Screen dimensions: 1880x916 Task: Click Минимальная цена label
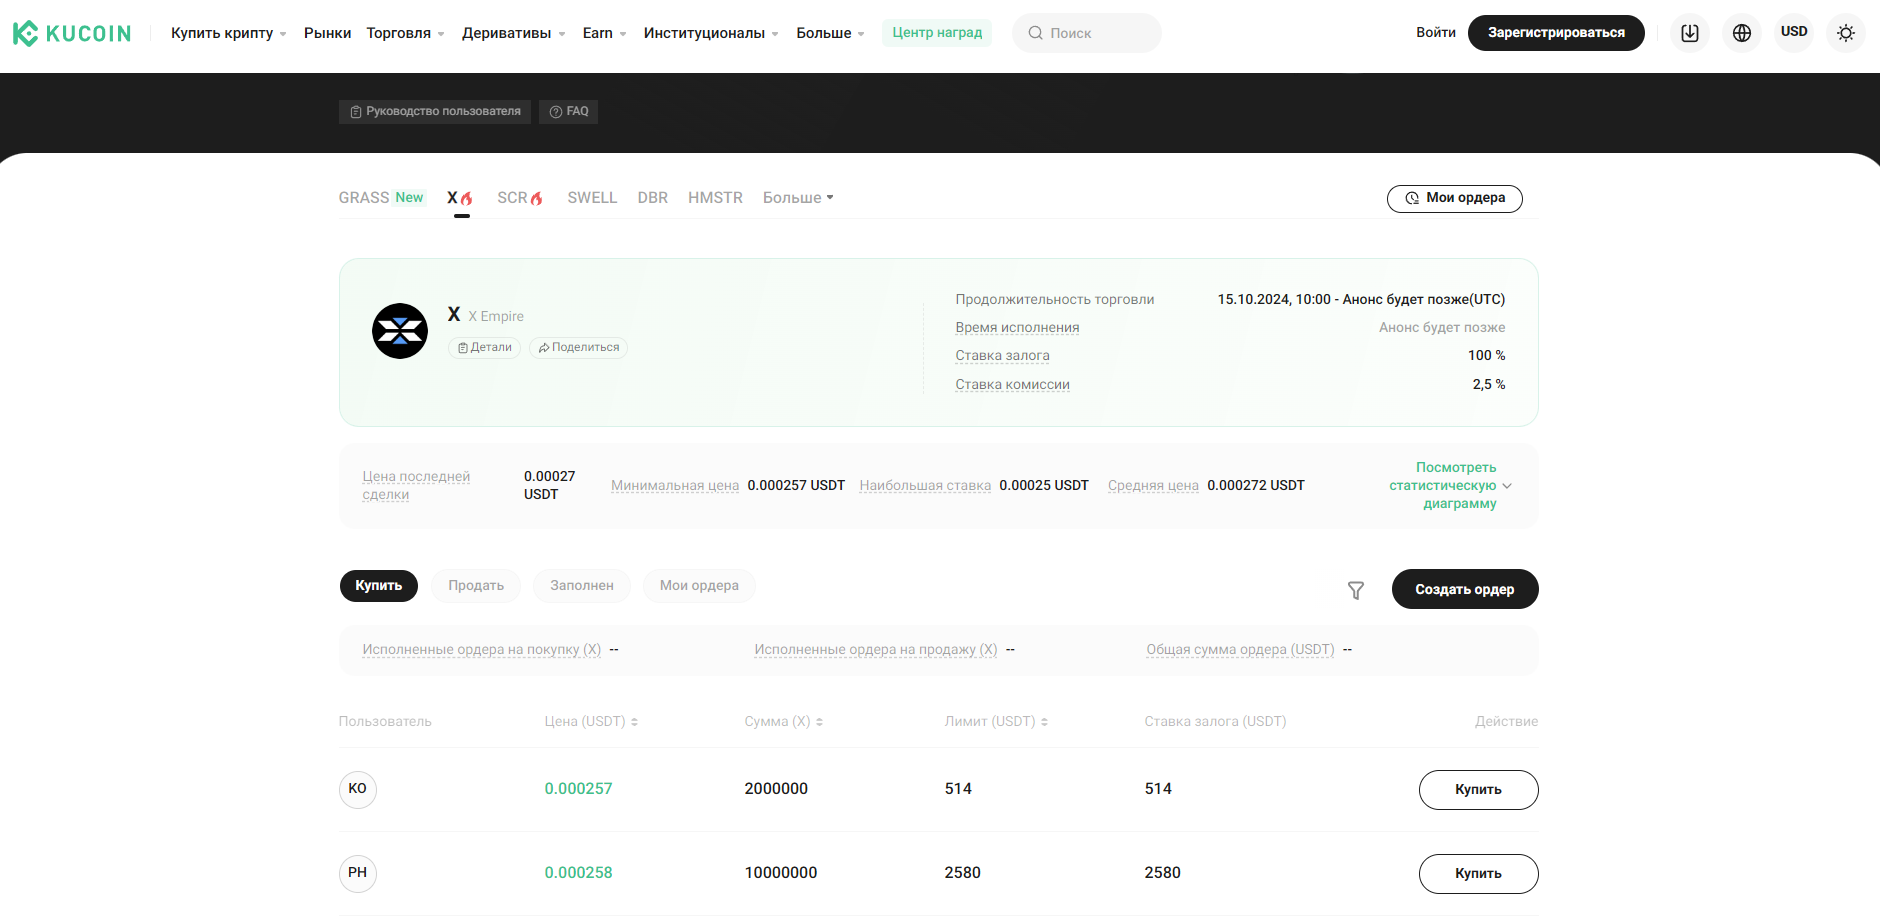675,486
